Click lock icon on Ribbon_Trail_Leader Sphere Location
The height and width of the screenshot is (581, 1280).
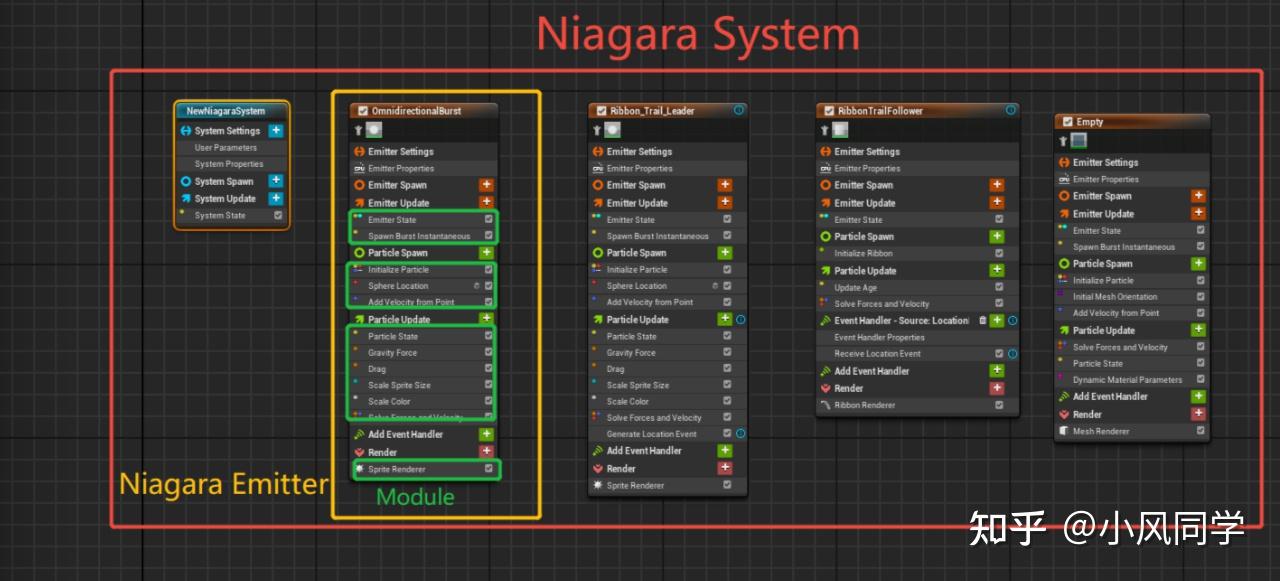click(x=715, y=286)
